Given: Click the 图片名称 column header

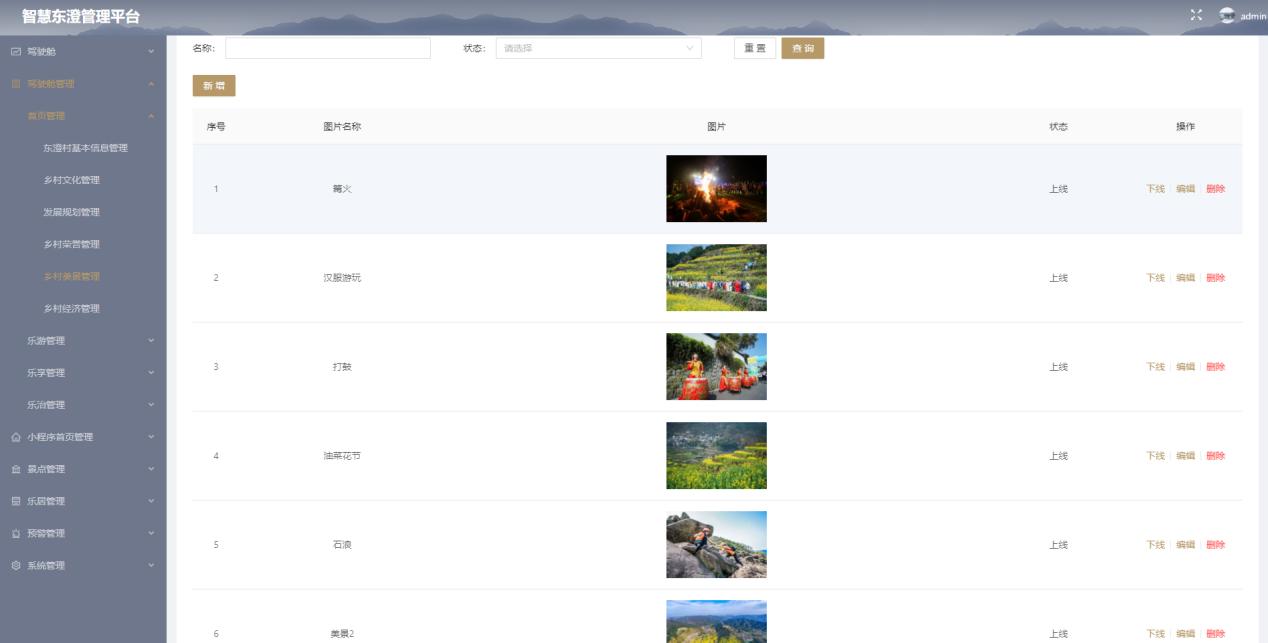Looking at the screenshot, I should (342, 127).
